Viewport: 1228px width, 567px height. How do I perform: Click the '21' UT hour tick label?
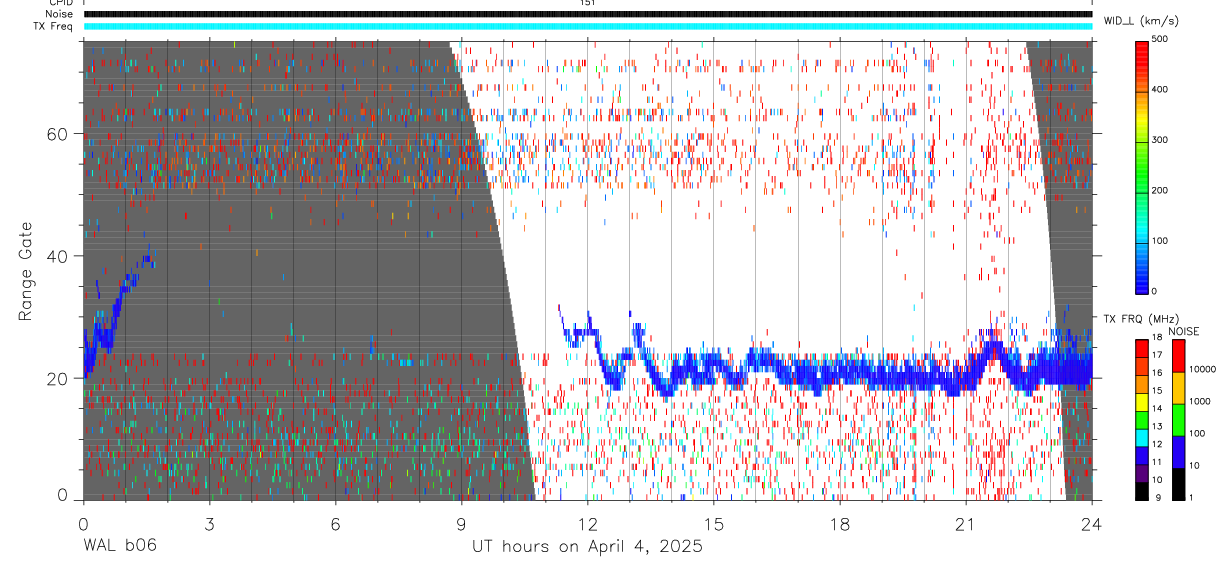click(966, 524)
